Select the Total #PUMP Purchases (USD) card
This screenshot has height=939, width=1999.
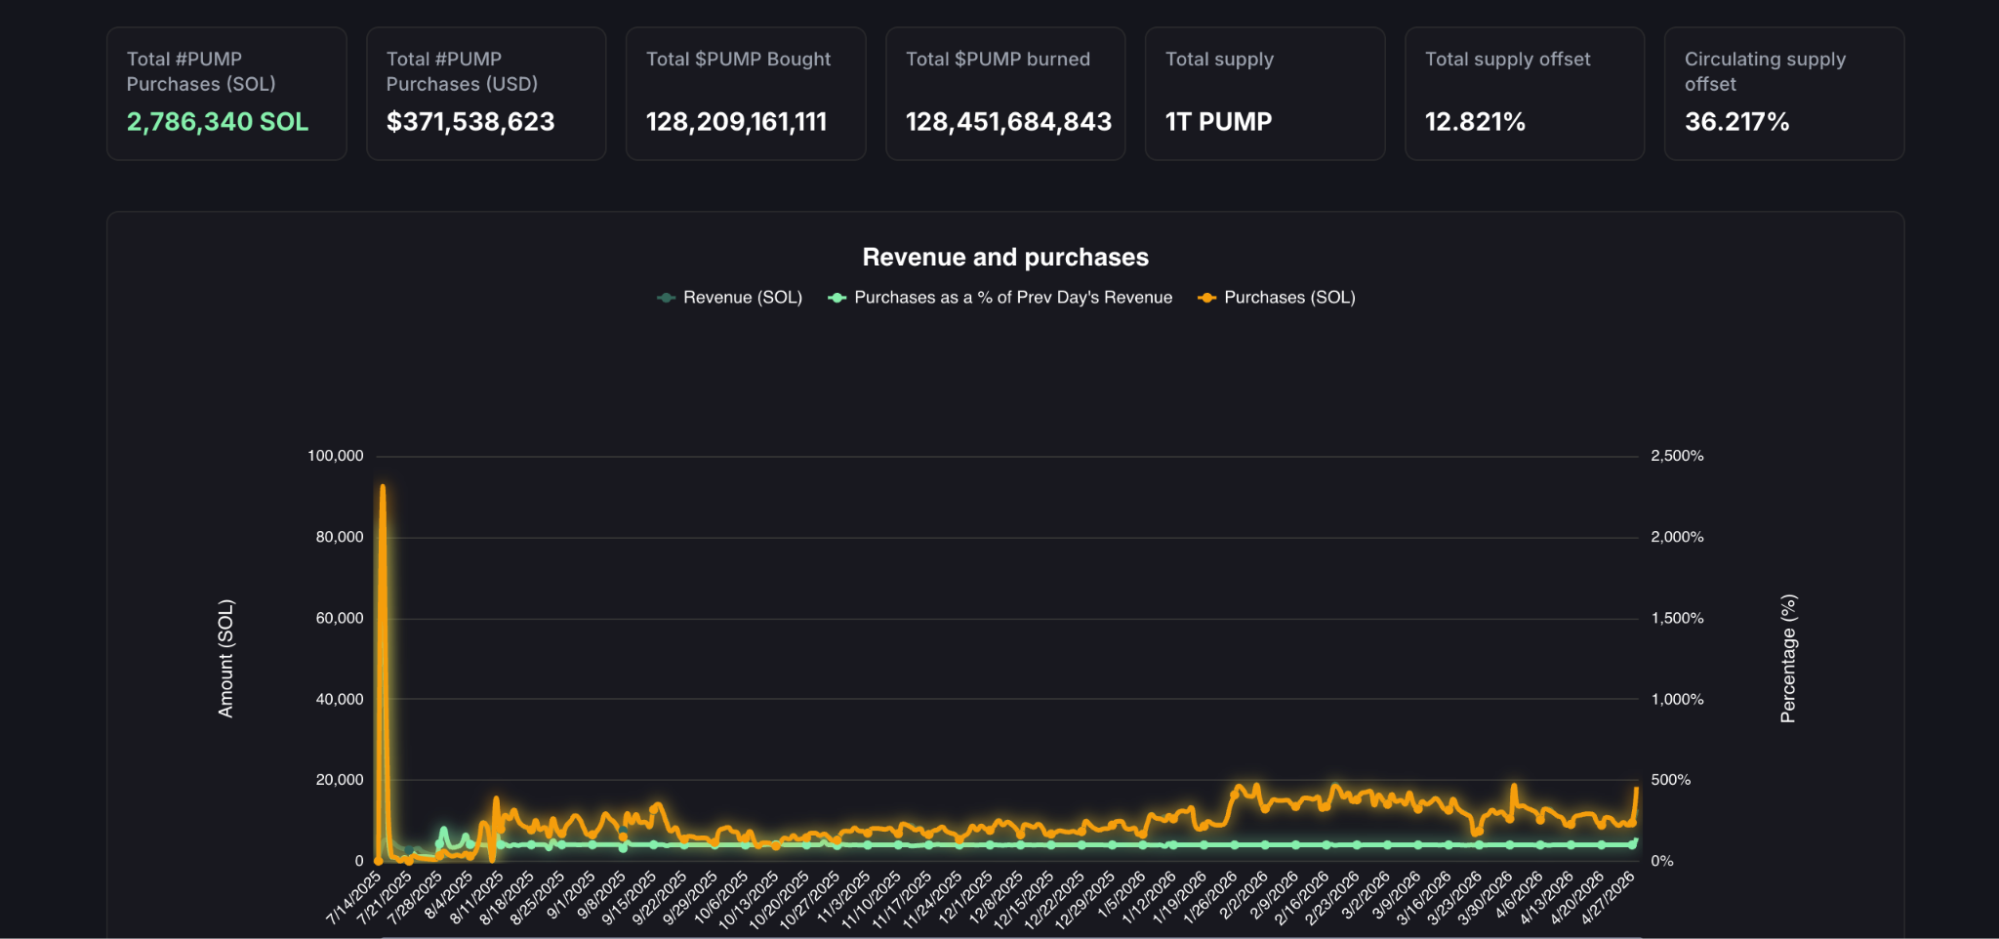tap(486, 94)
